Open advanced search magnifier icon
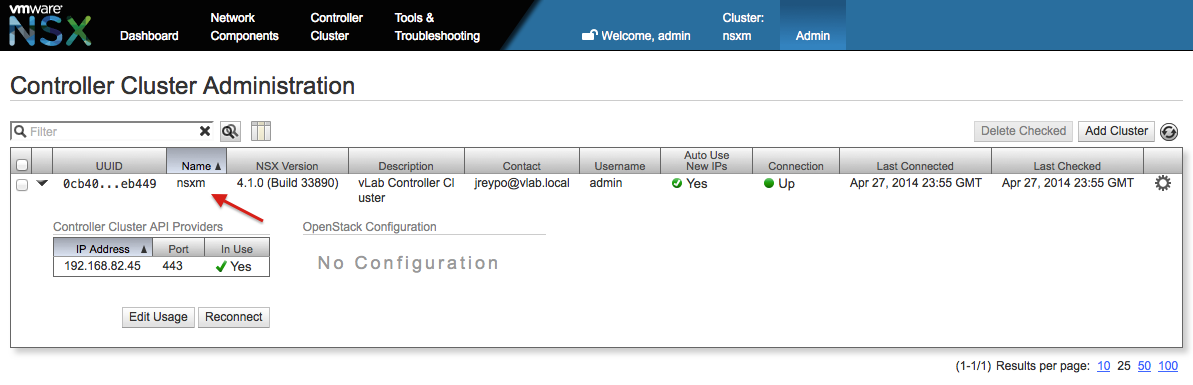The width and height of the screenshot is (1193, 385). 230,132
